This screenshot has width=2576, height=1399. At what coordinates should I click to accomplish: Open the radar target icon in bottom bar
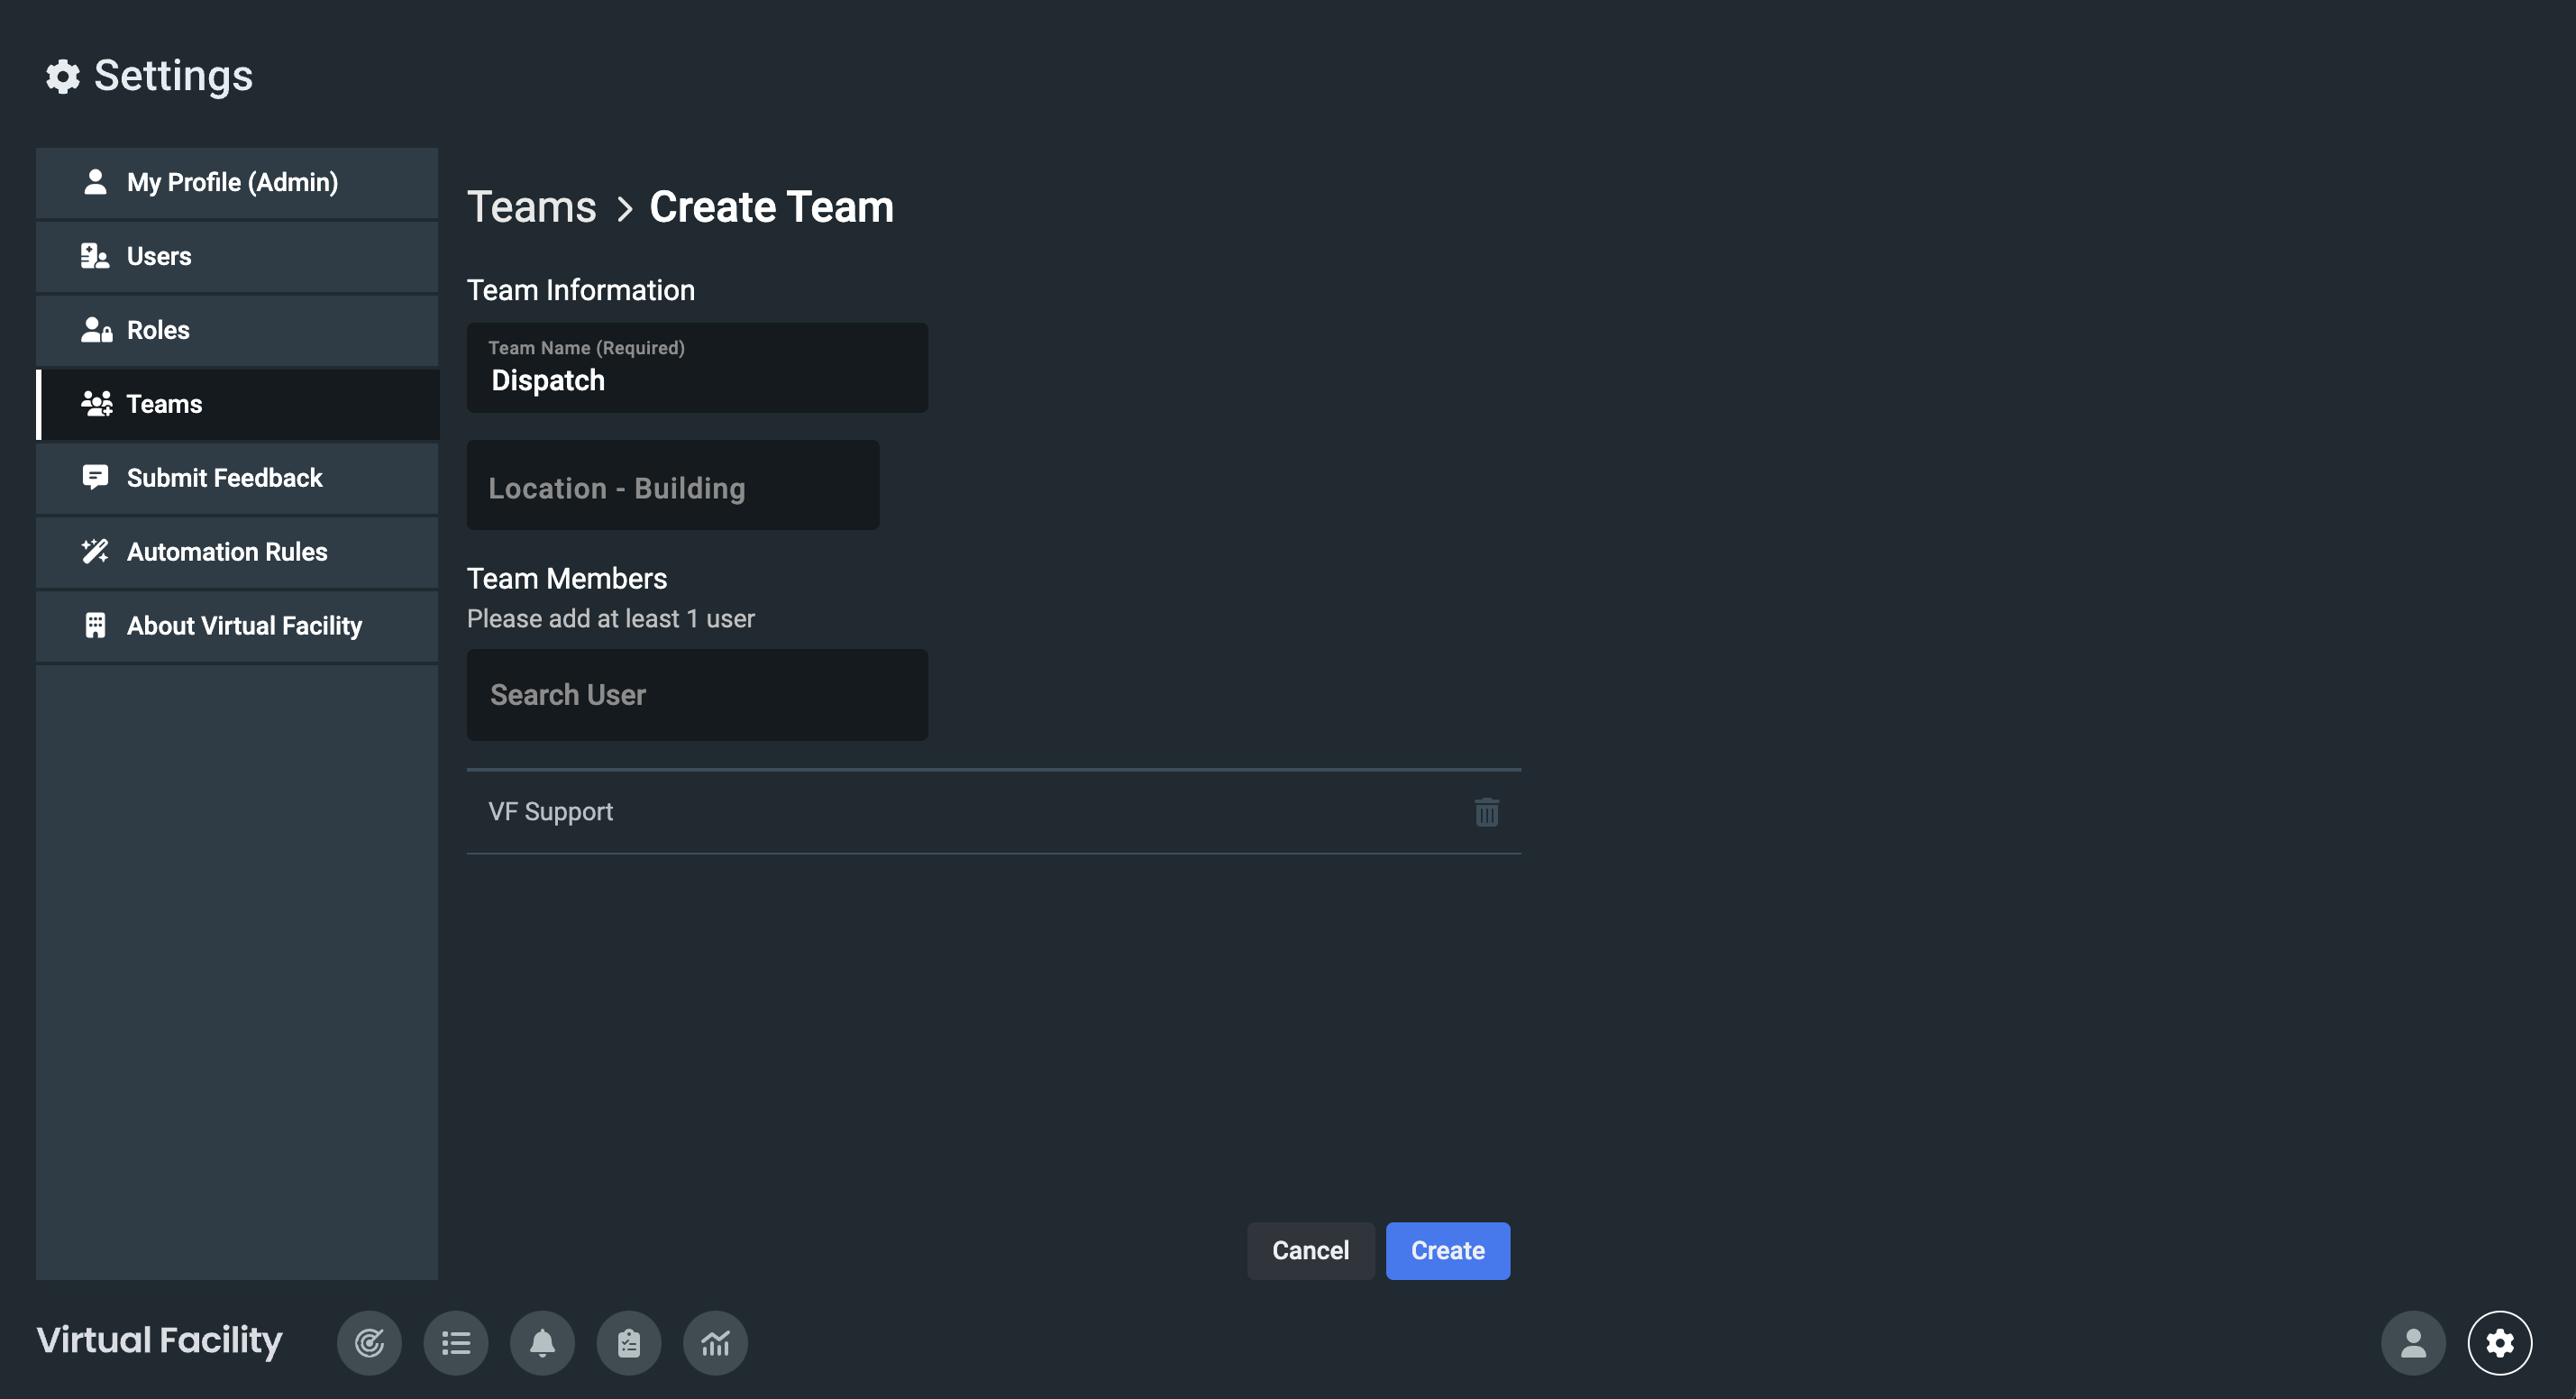tap(369, 1343)
